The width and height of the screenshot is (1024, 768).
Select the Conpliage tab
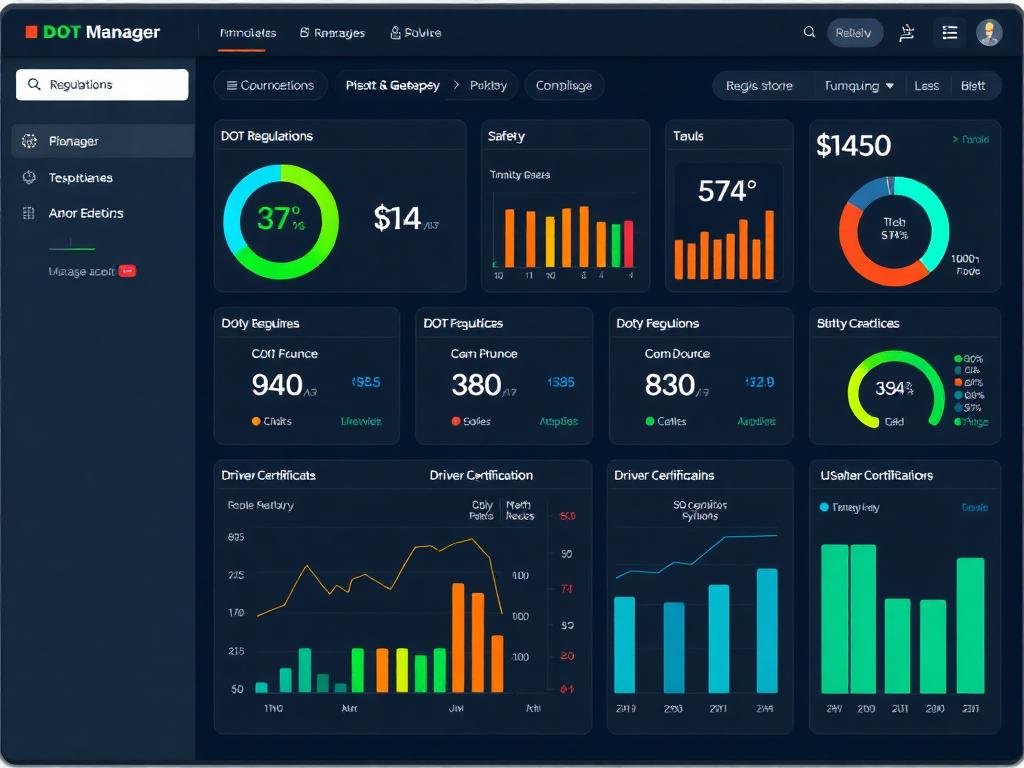tap(563, 86)
